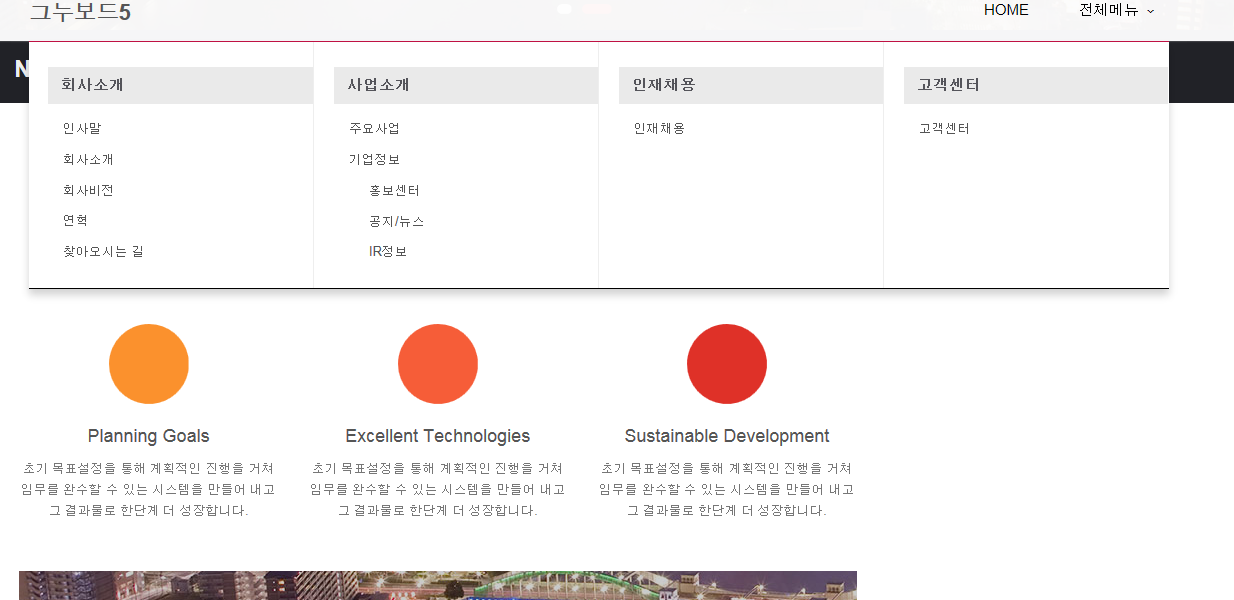Image resolution: width=1234 pixels, height=600 pixels.
Task: Open the 주요사업 link
Action: tap(374, 129)
